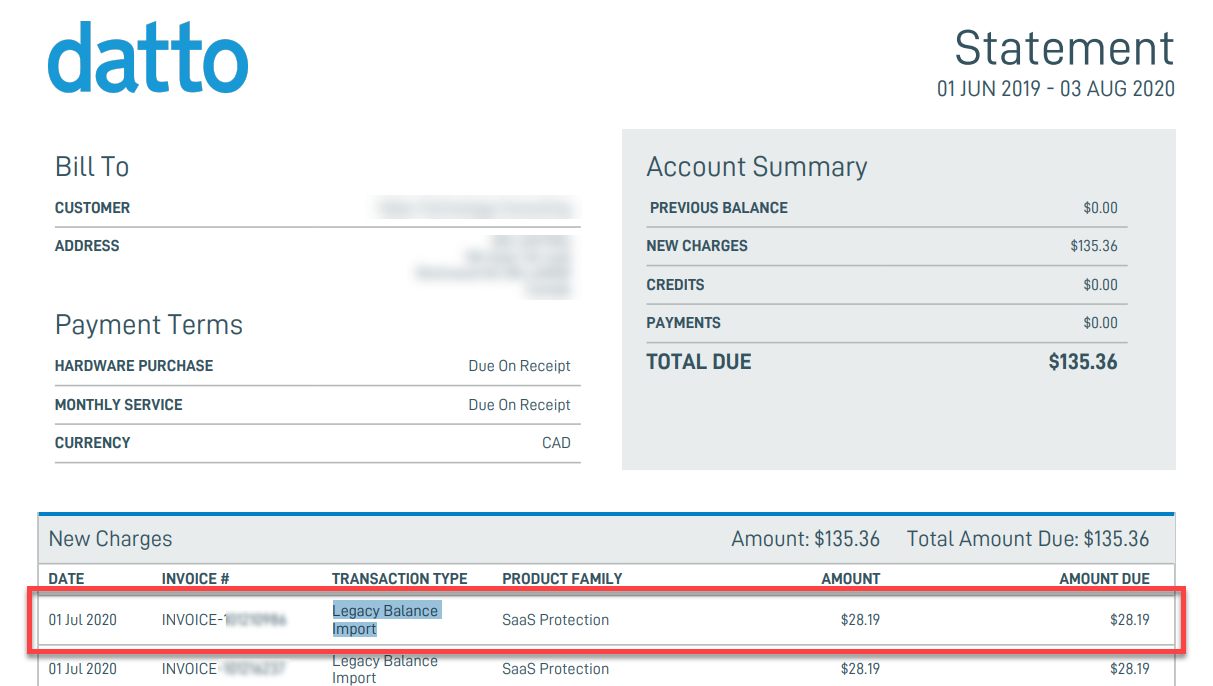Sort by the AMOUNT DUE column header
1213x686 pixels.
1104,578
